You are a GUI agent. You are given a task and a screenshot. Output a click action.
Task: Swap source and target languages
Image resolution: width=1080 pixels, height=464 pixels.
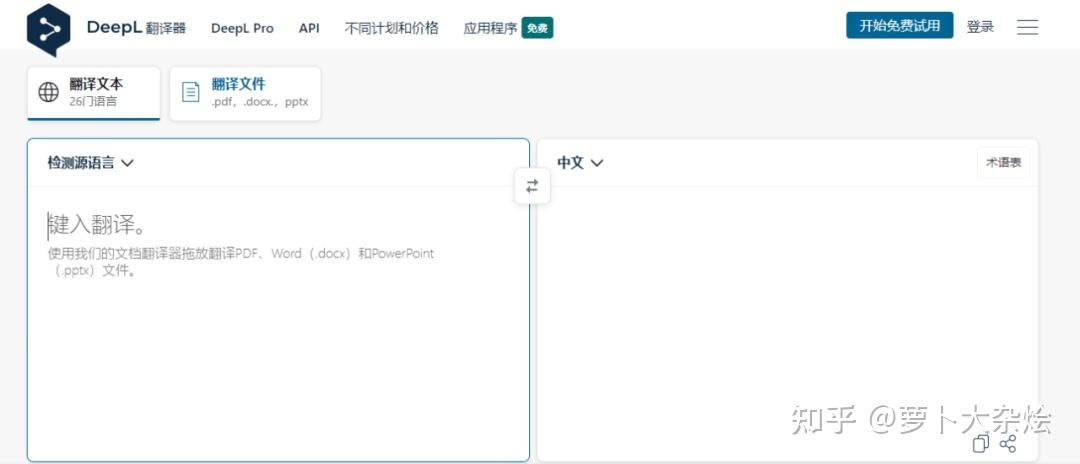(x=532, y=186)
